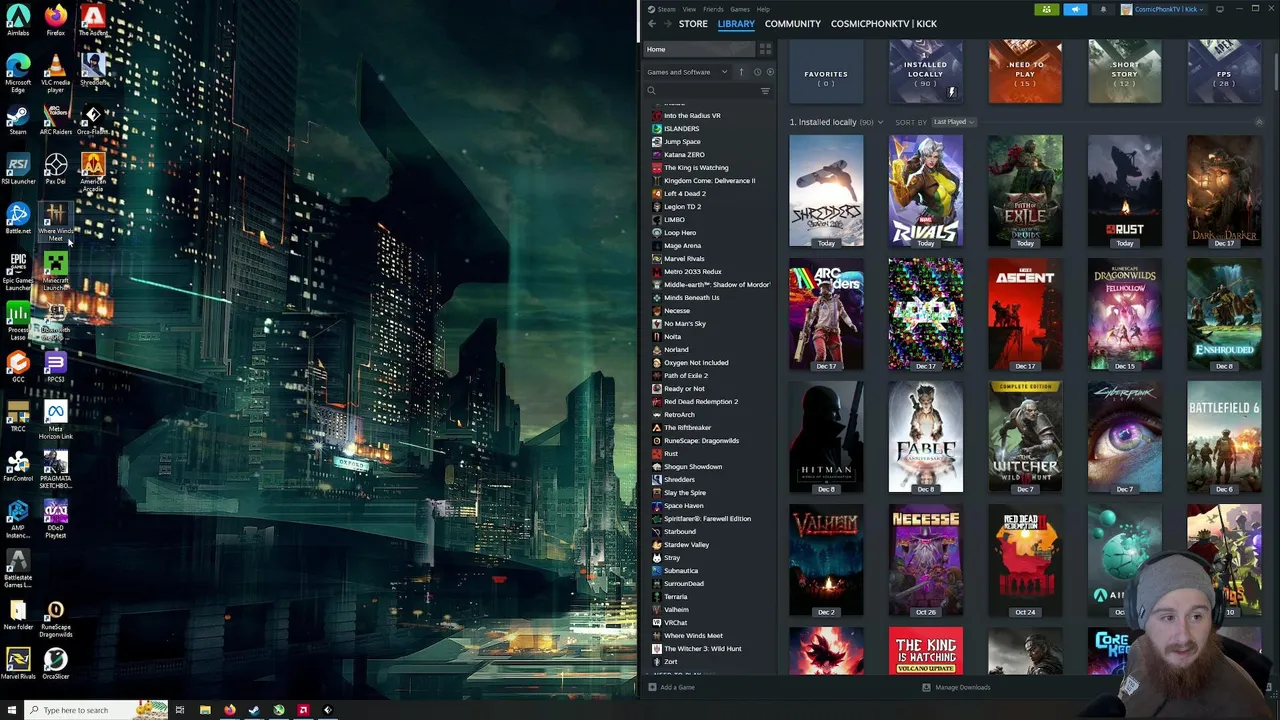Open the VLC media player desktop icon
Viewport: 1280px width, 720px height.
(56, 72)
